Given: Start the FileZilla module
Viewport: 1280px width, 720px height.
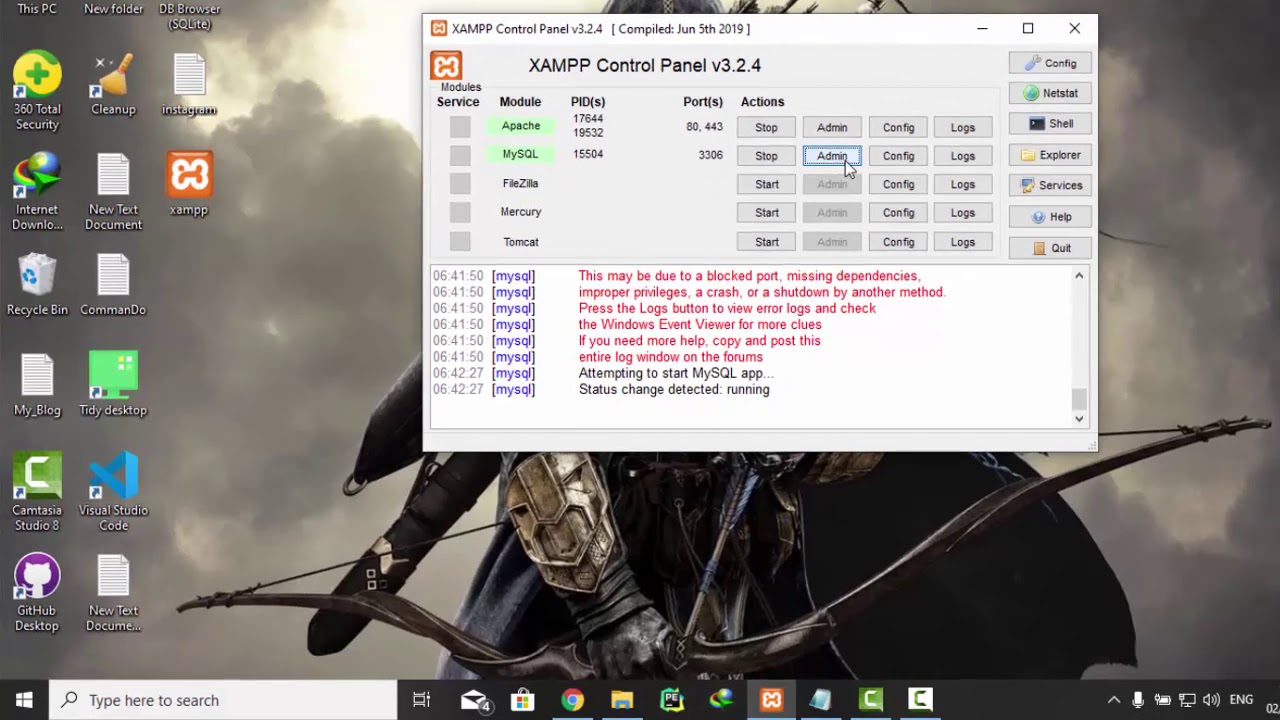Looking at the screenshot, I should tap(766, 184).
